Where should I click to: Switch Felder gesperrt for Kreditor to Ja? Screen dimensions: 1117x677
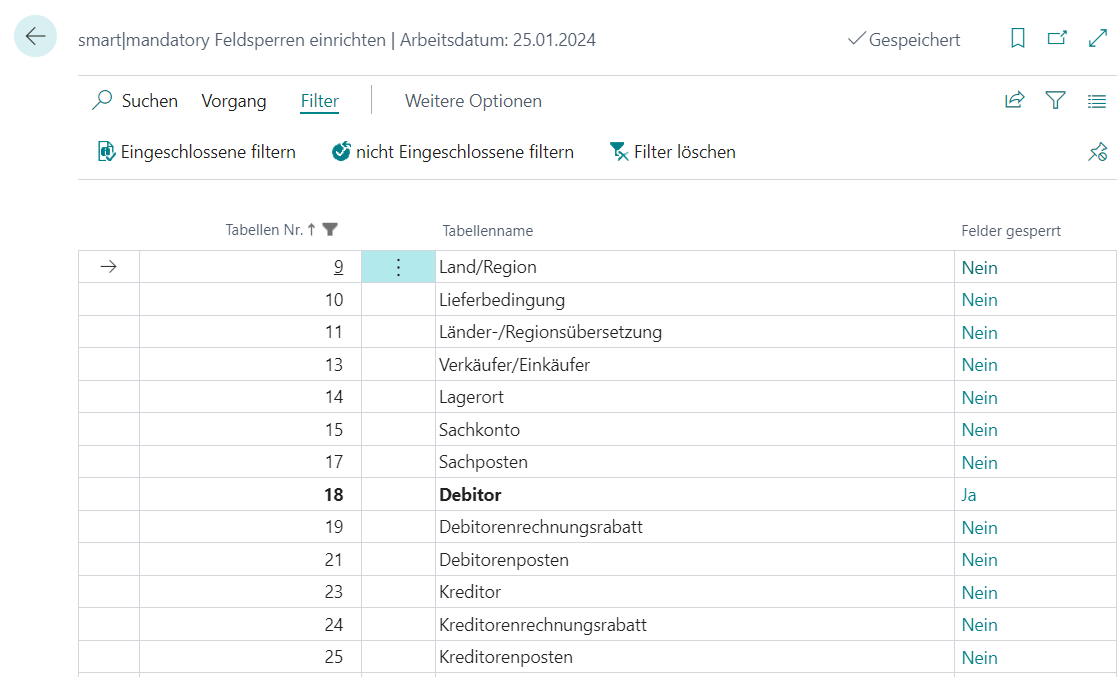(979, 592)
